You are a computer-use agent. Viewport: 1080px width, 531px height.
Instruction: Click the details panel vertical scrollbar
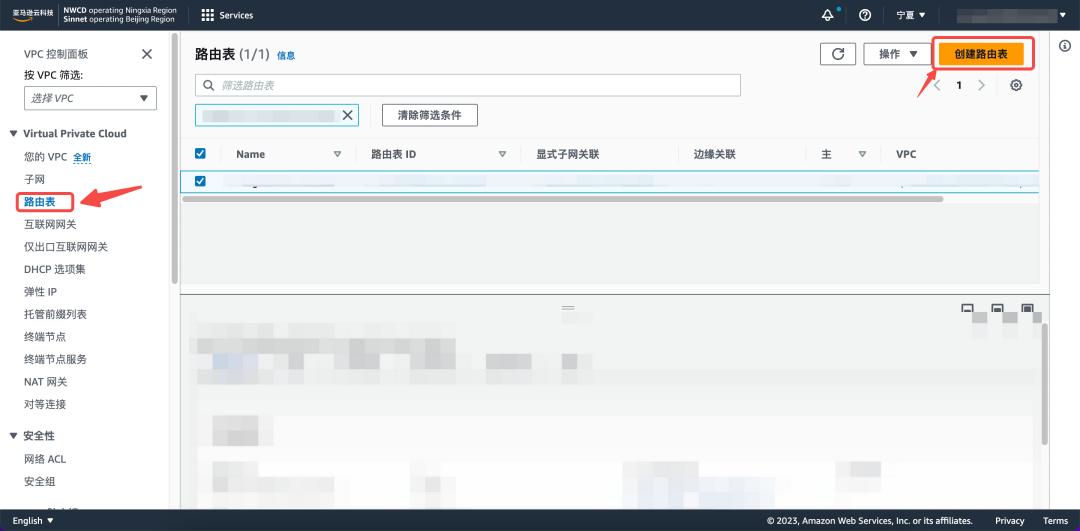point(1045,384)
